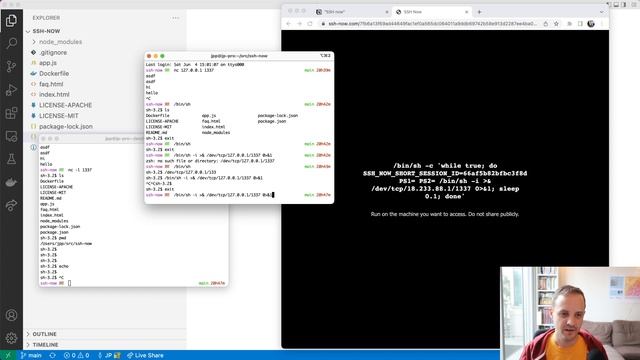Click Live Share in status bar
This screenshot has width=640, height=360.
pos(145,356)
